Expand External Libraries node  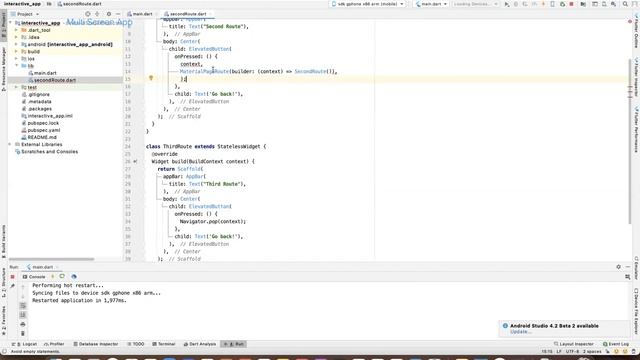pyautogui.click(x=11, y=144)
